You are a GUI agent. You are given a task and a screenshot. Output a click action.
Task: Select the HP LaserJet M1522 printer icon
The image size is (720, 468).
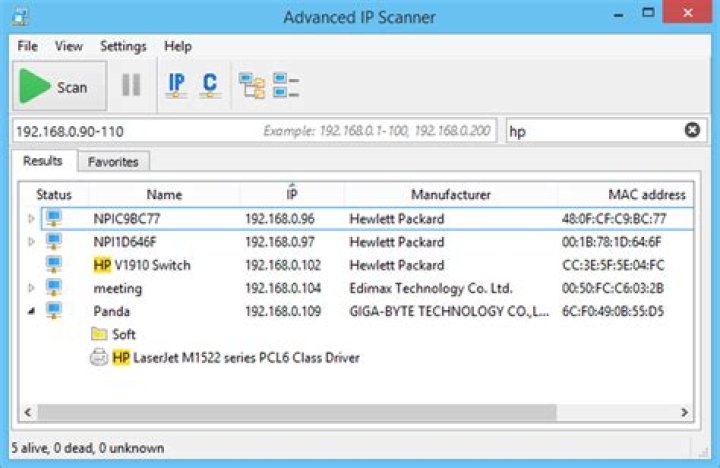coord(99,358)
